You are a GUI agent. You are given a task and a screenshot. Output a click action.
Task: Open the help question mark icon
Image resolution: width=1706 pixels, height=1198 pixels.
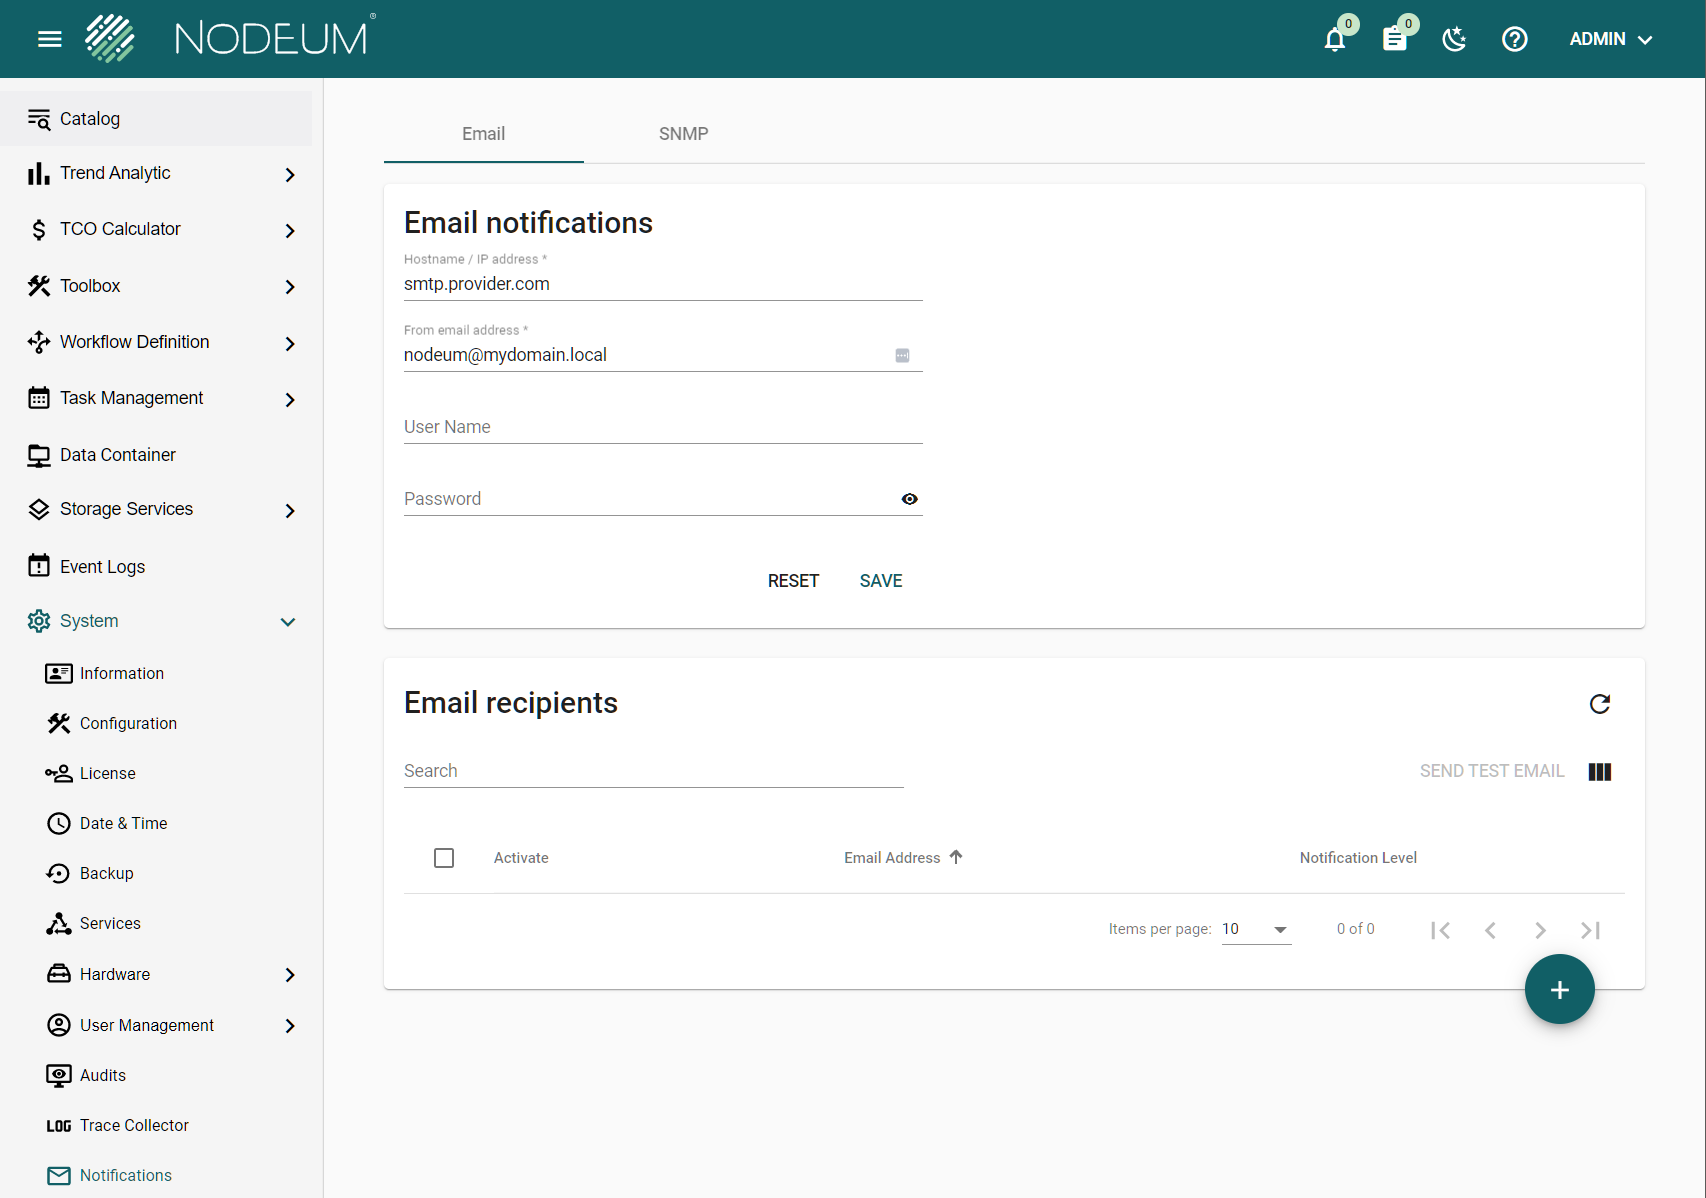[x=1515, y=39]
